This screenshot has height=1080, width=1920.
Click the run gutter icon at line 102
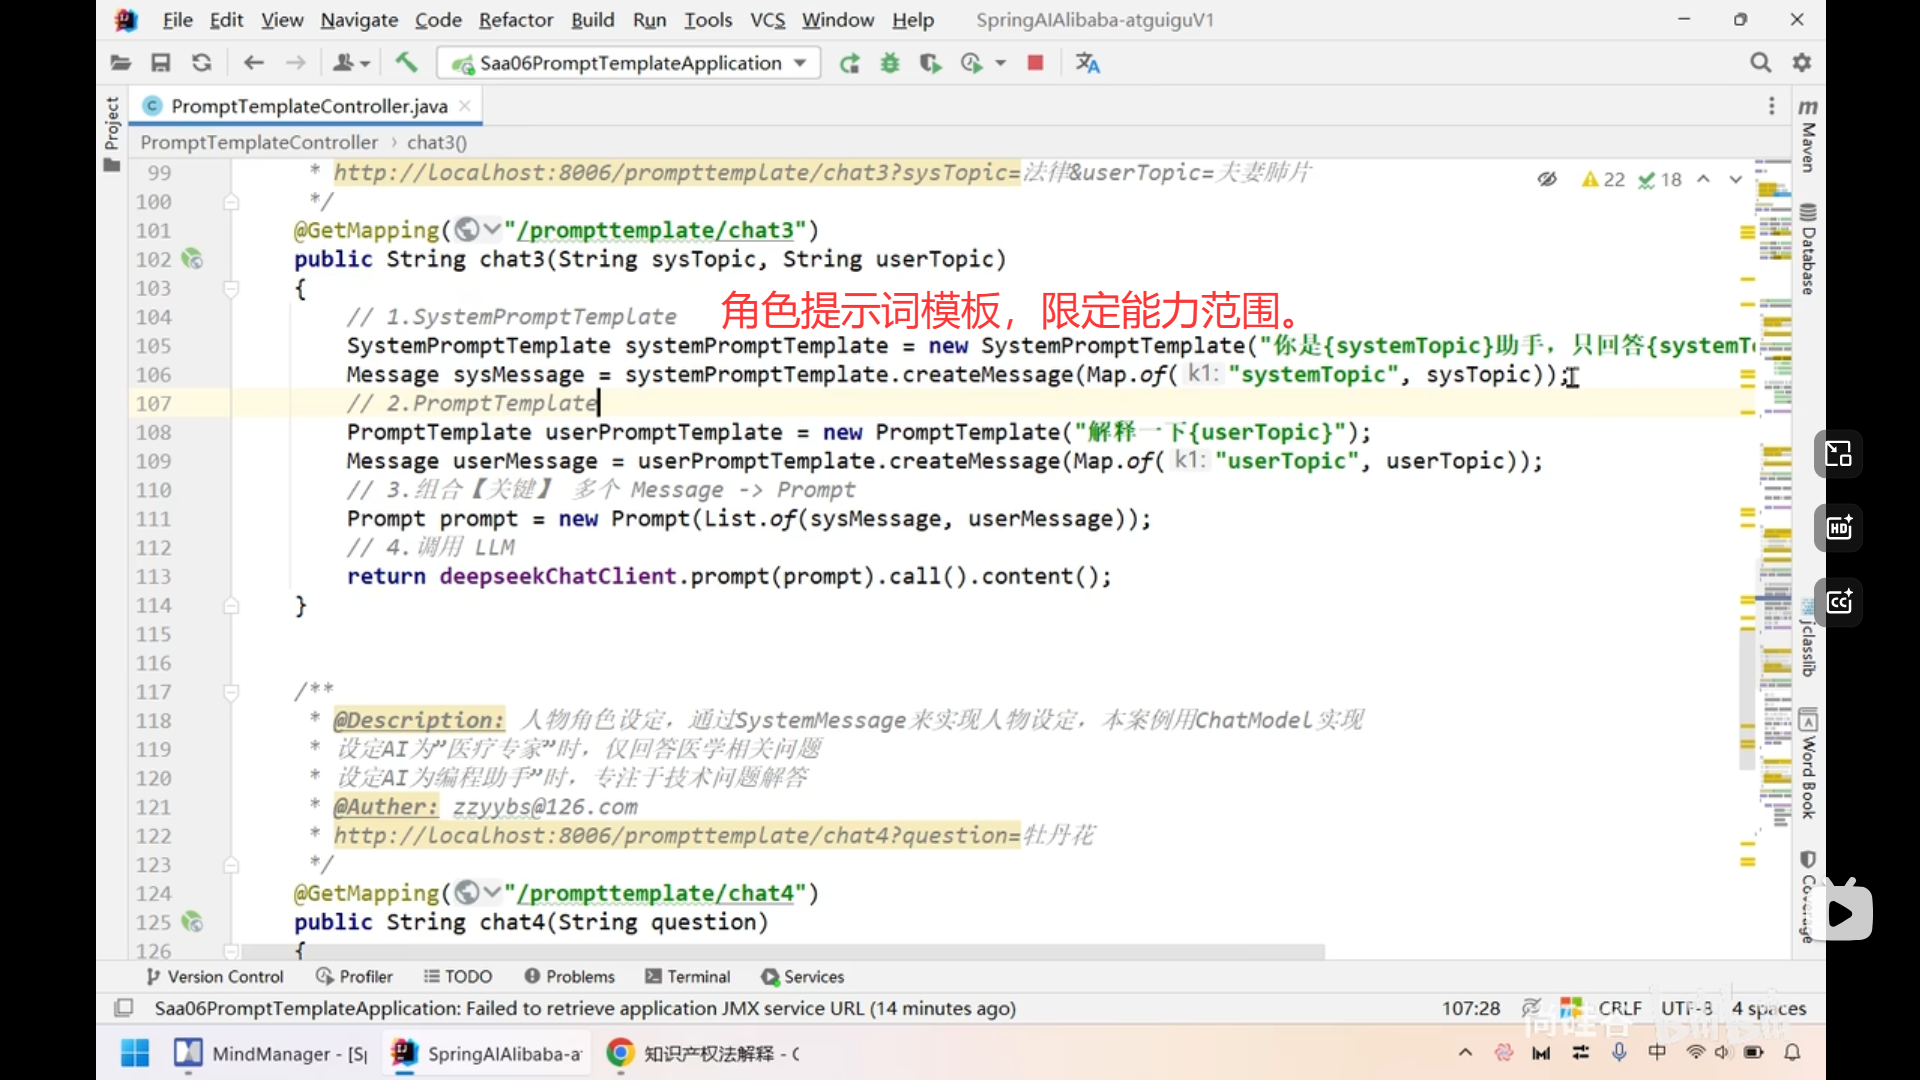pyautogui.click(x=192, y=259)
